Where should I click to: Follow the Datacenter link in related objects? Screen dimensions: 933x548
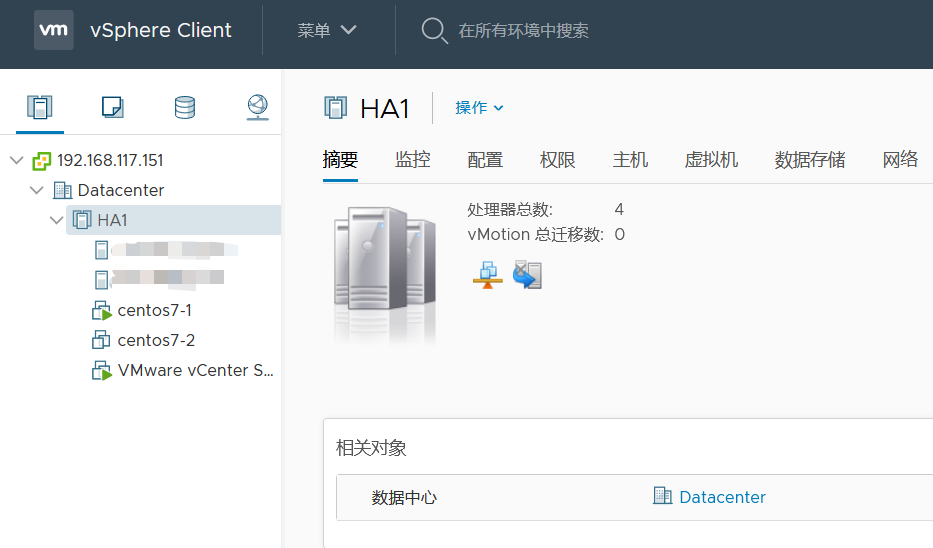(721, 497)
